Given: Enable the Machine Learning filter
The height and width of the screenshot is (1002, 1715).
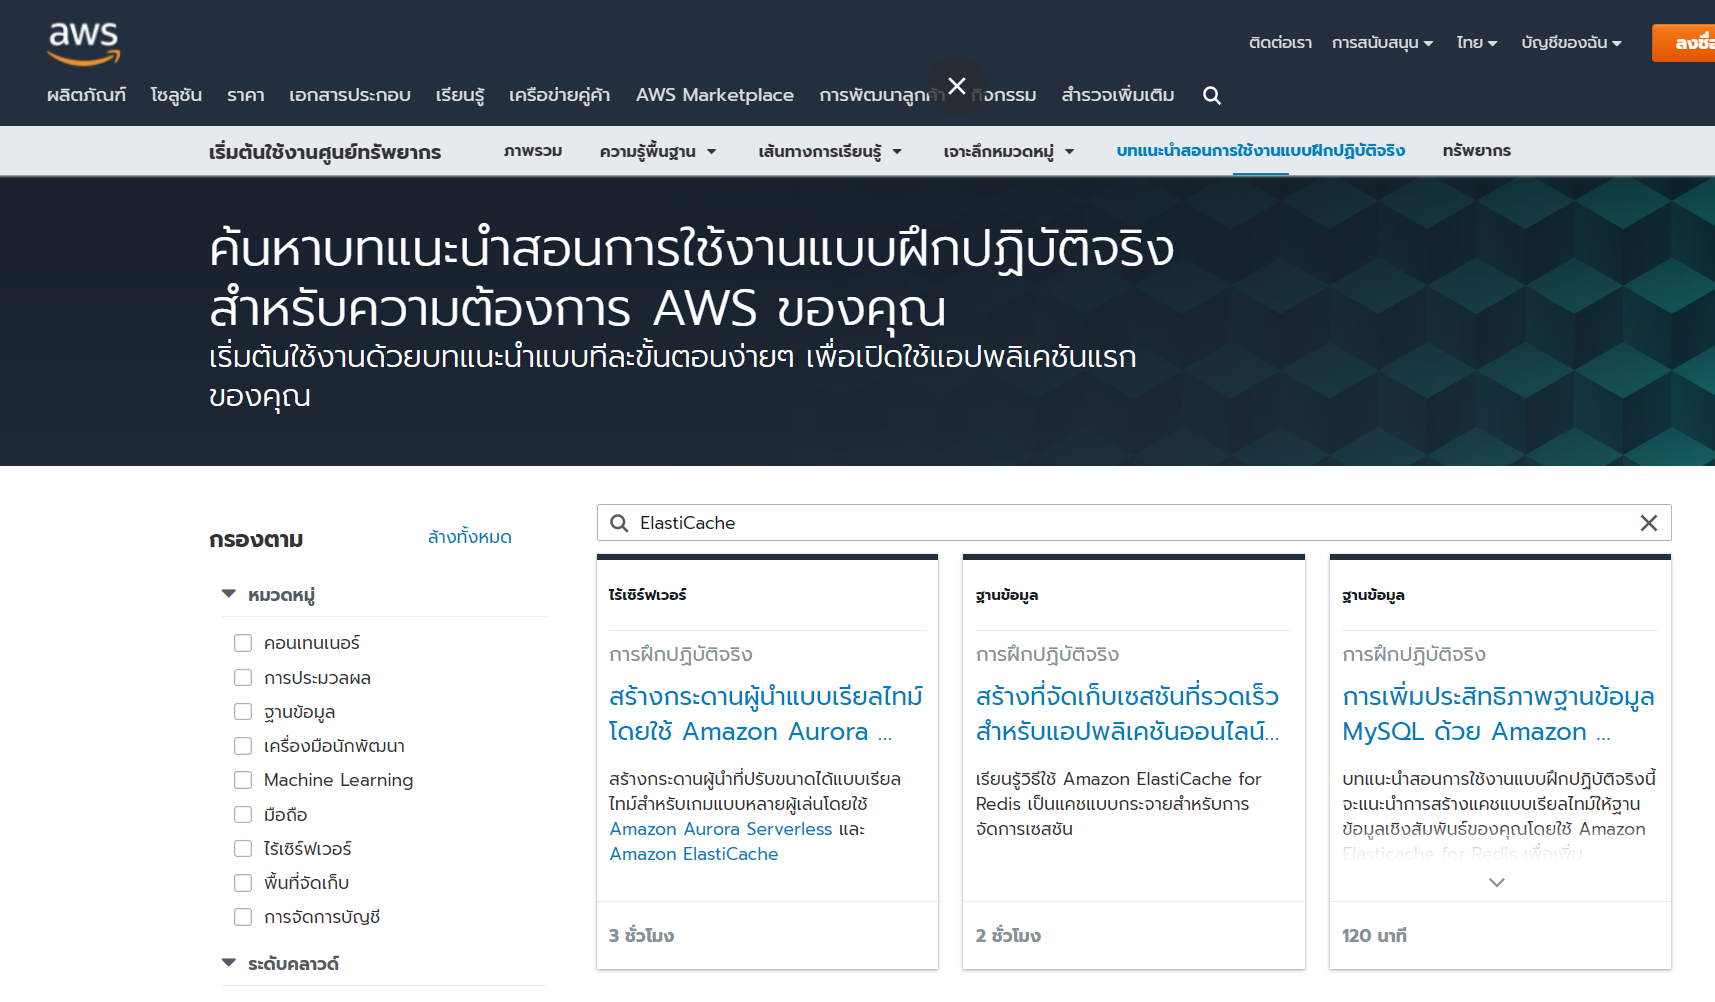Looking at the screenshot, I should [x=243, y=780].
